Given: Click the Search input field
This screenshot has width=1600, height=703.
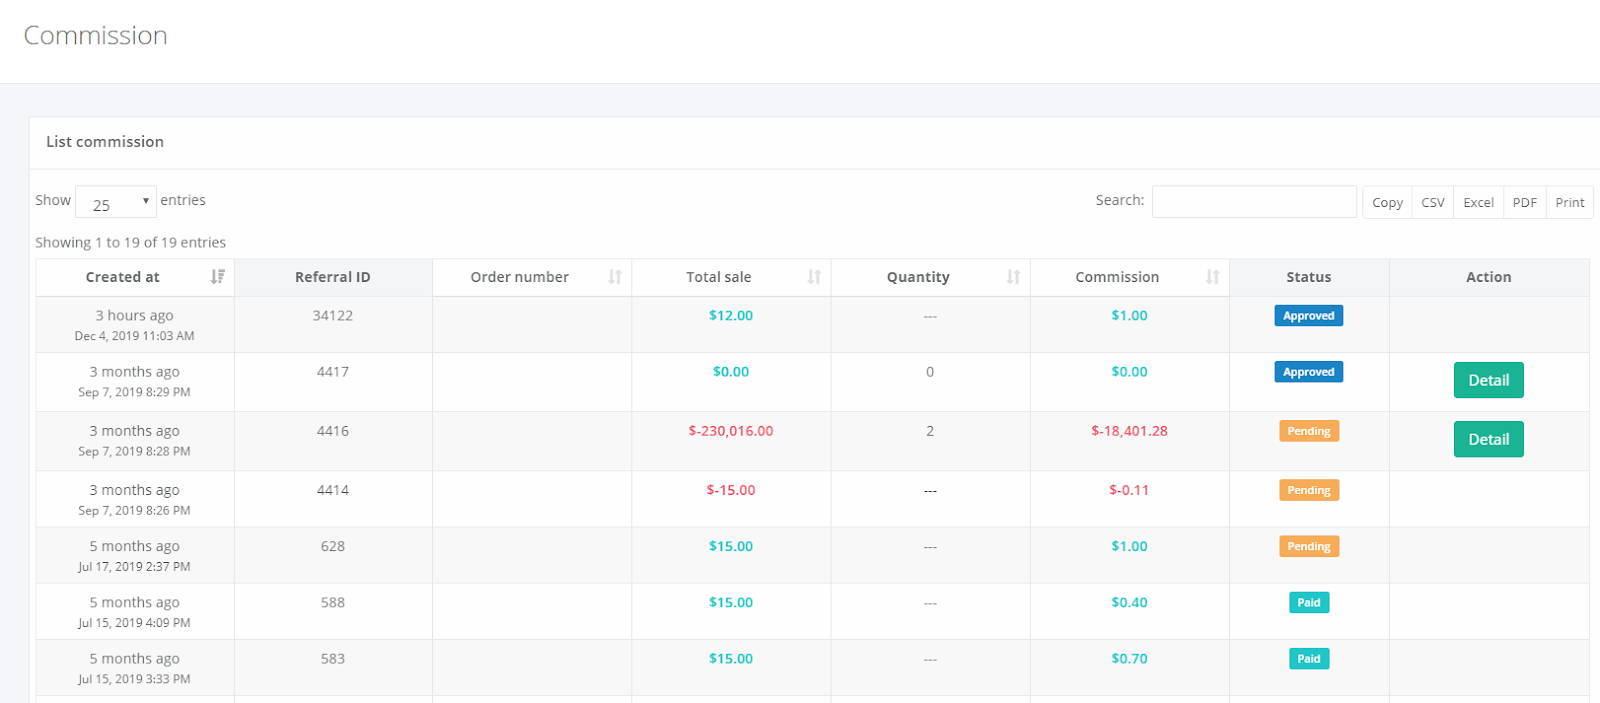Looking at the screenshot, I should click(x=1254, y=201).
